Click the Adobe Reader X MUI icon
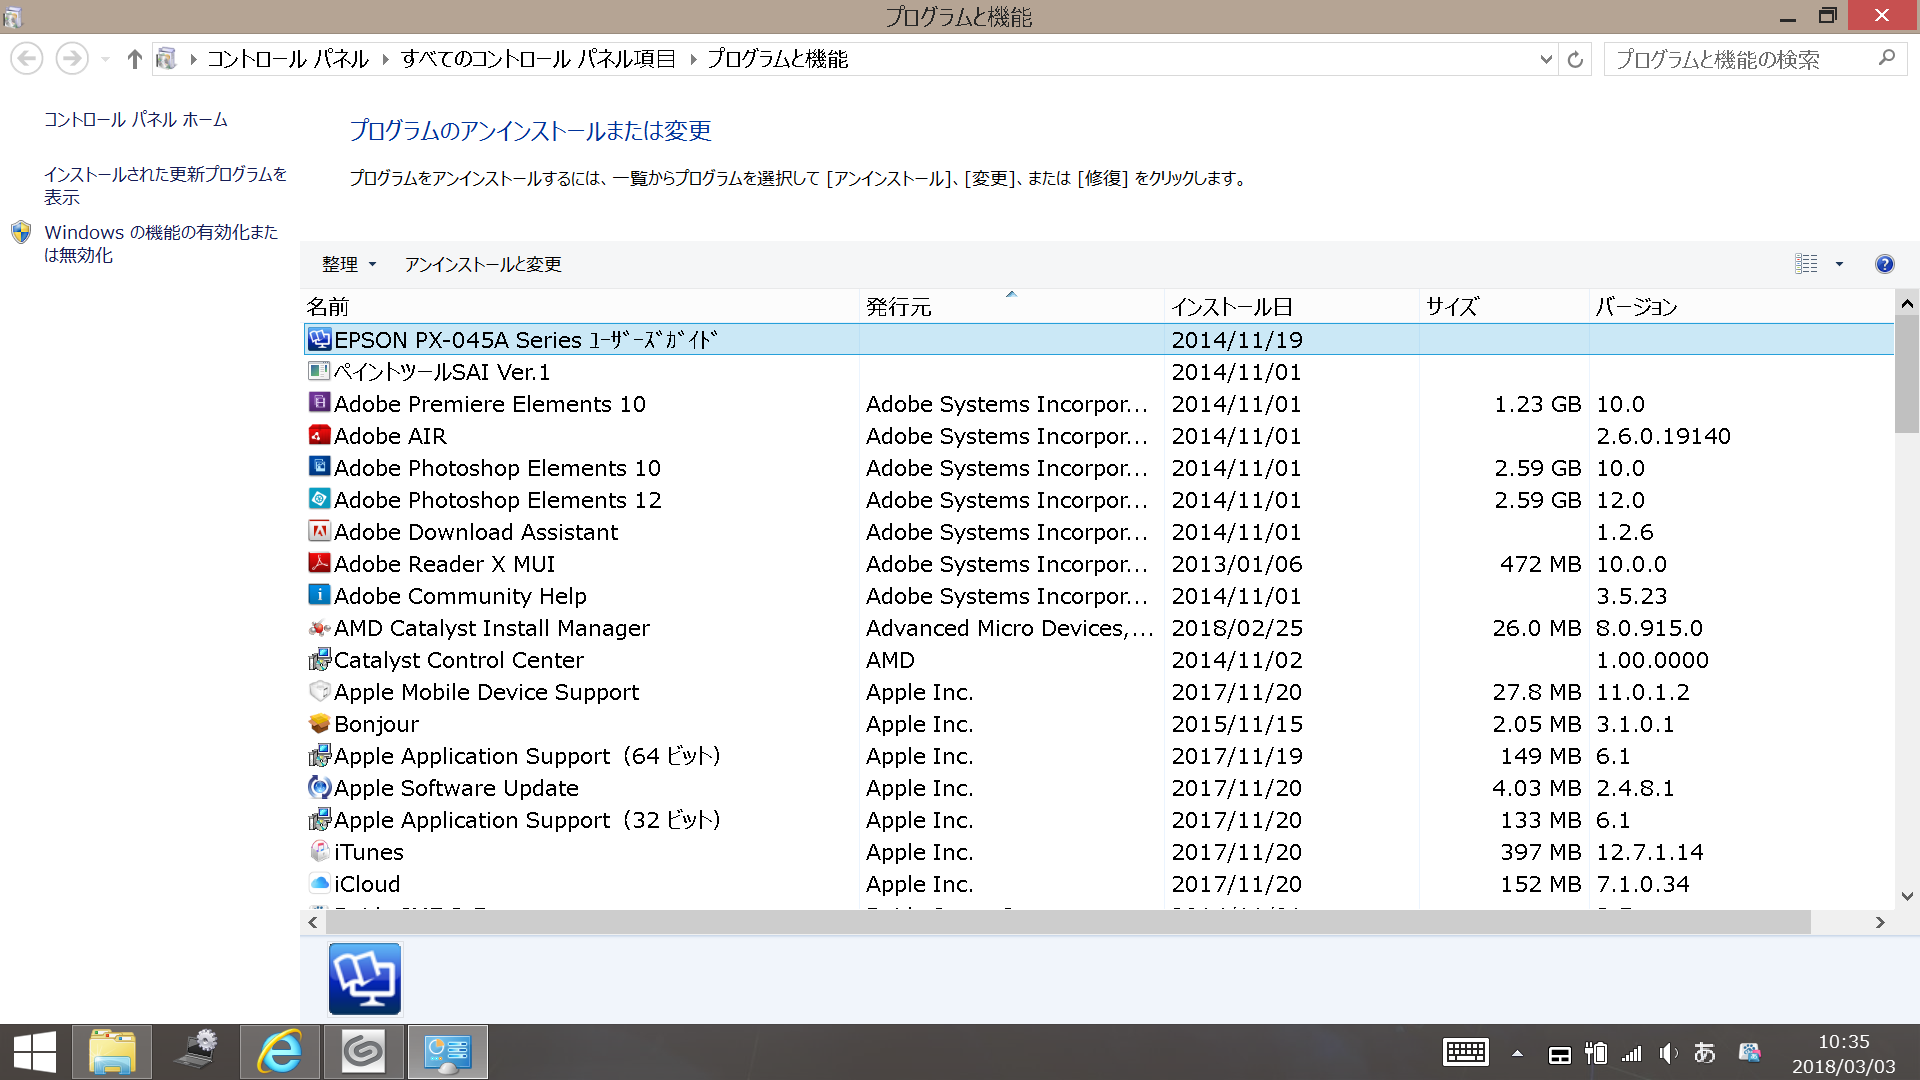1920x1080 pixels. (x=319, y=563)
